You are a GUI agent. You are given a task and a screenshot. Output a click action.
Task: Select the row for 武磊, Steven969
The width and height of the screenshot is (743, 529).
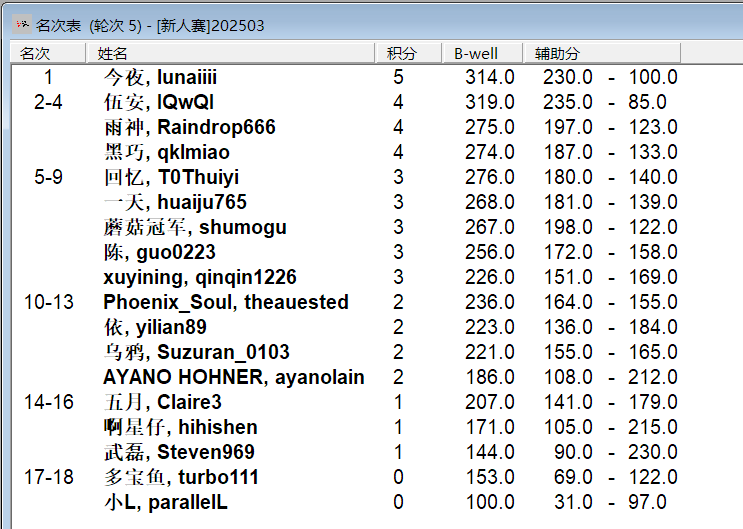(179, 453)
